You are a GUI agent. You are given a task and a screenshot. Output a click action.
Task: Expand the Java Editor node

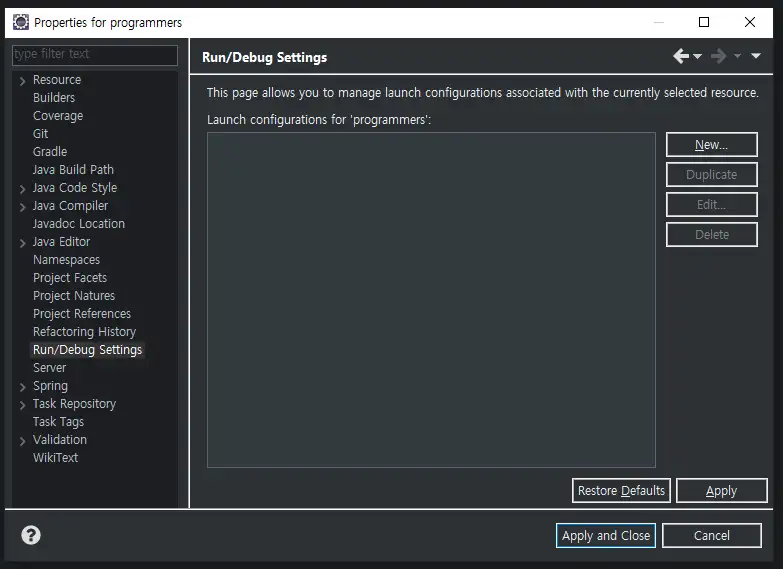22,243
